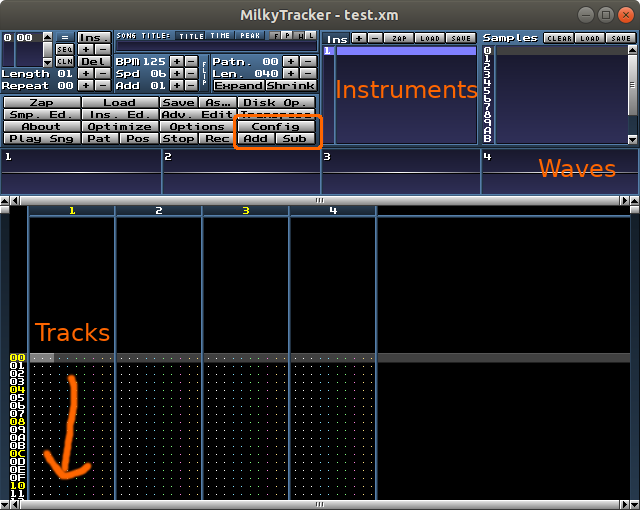Increase pattern Len. with plus
This screenshot has width=640, height=510.
tap(291, 73)
